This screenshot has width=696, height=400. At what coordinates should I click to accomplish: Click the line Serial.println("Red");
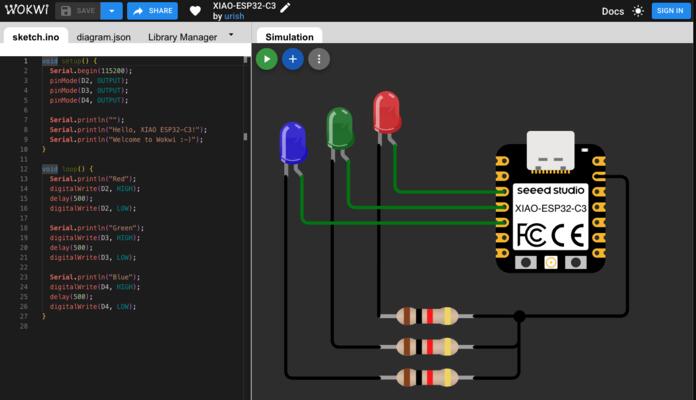click(x=92, y=178)
